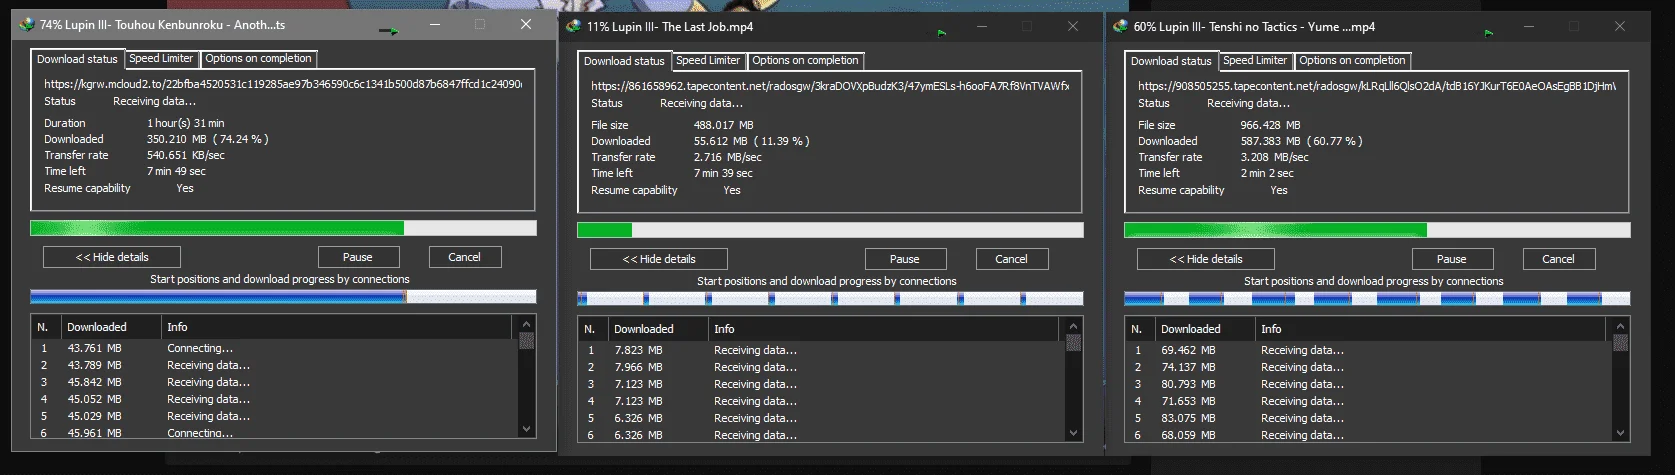This screenshot has width=1675, height=475.
Task: Hide details in the Touhou Kenbunroku window
Action: (112, 257)
